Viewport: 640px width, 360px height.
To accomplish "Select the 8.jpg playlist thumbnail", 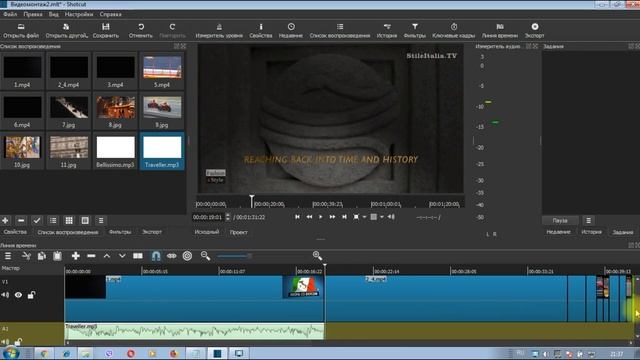I will 116,111.
